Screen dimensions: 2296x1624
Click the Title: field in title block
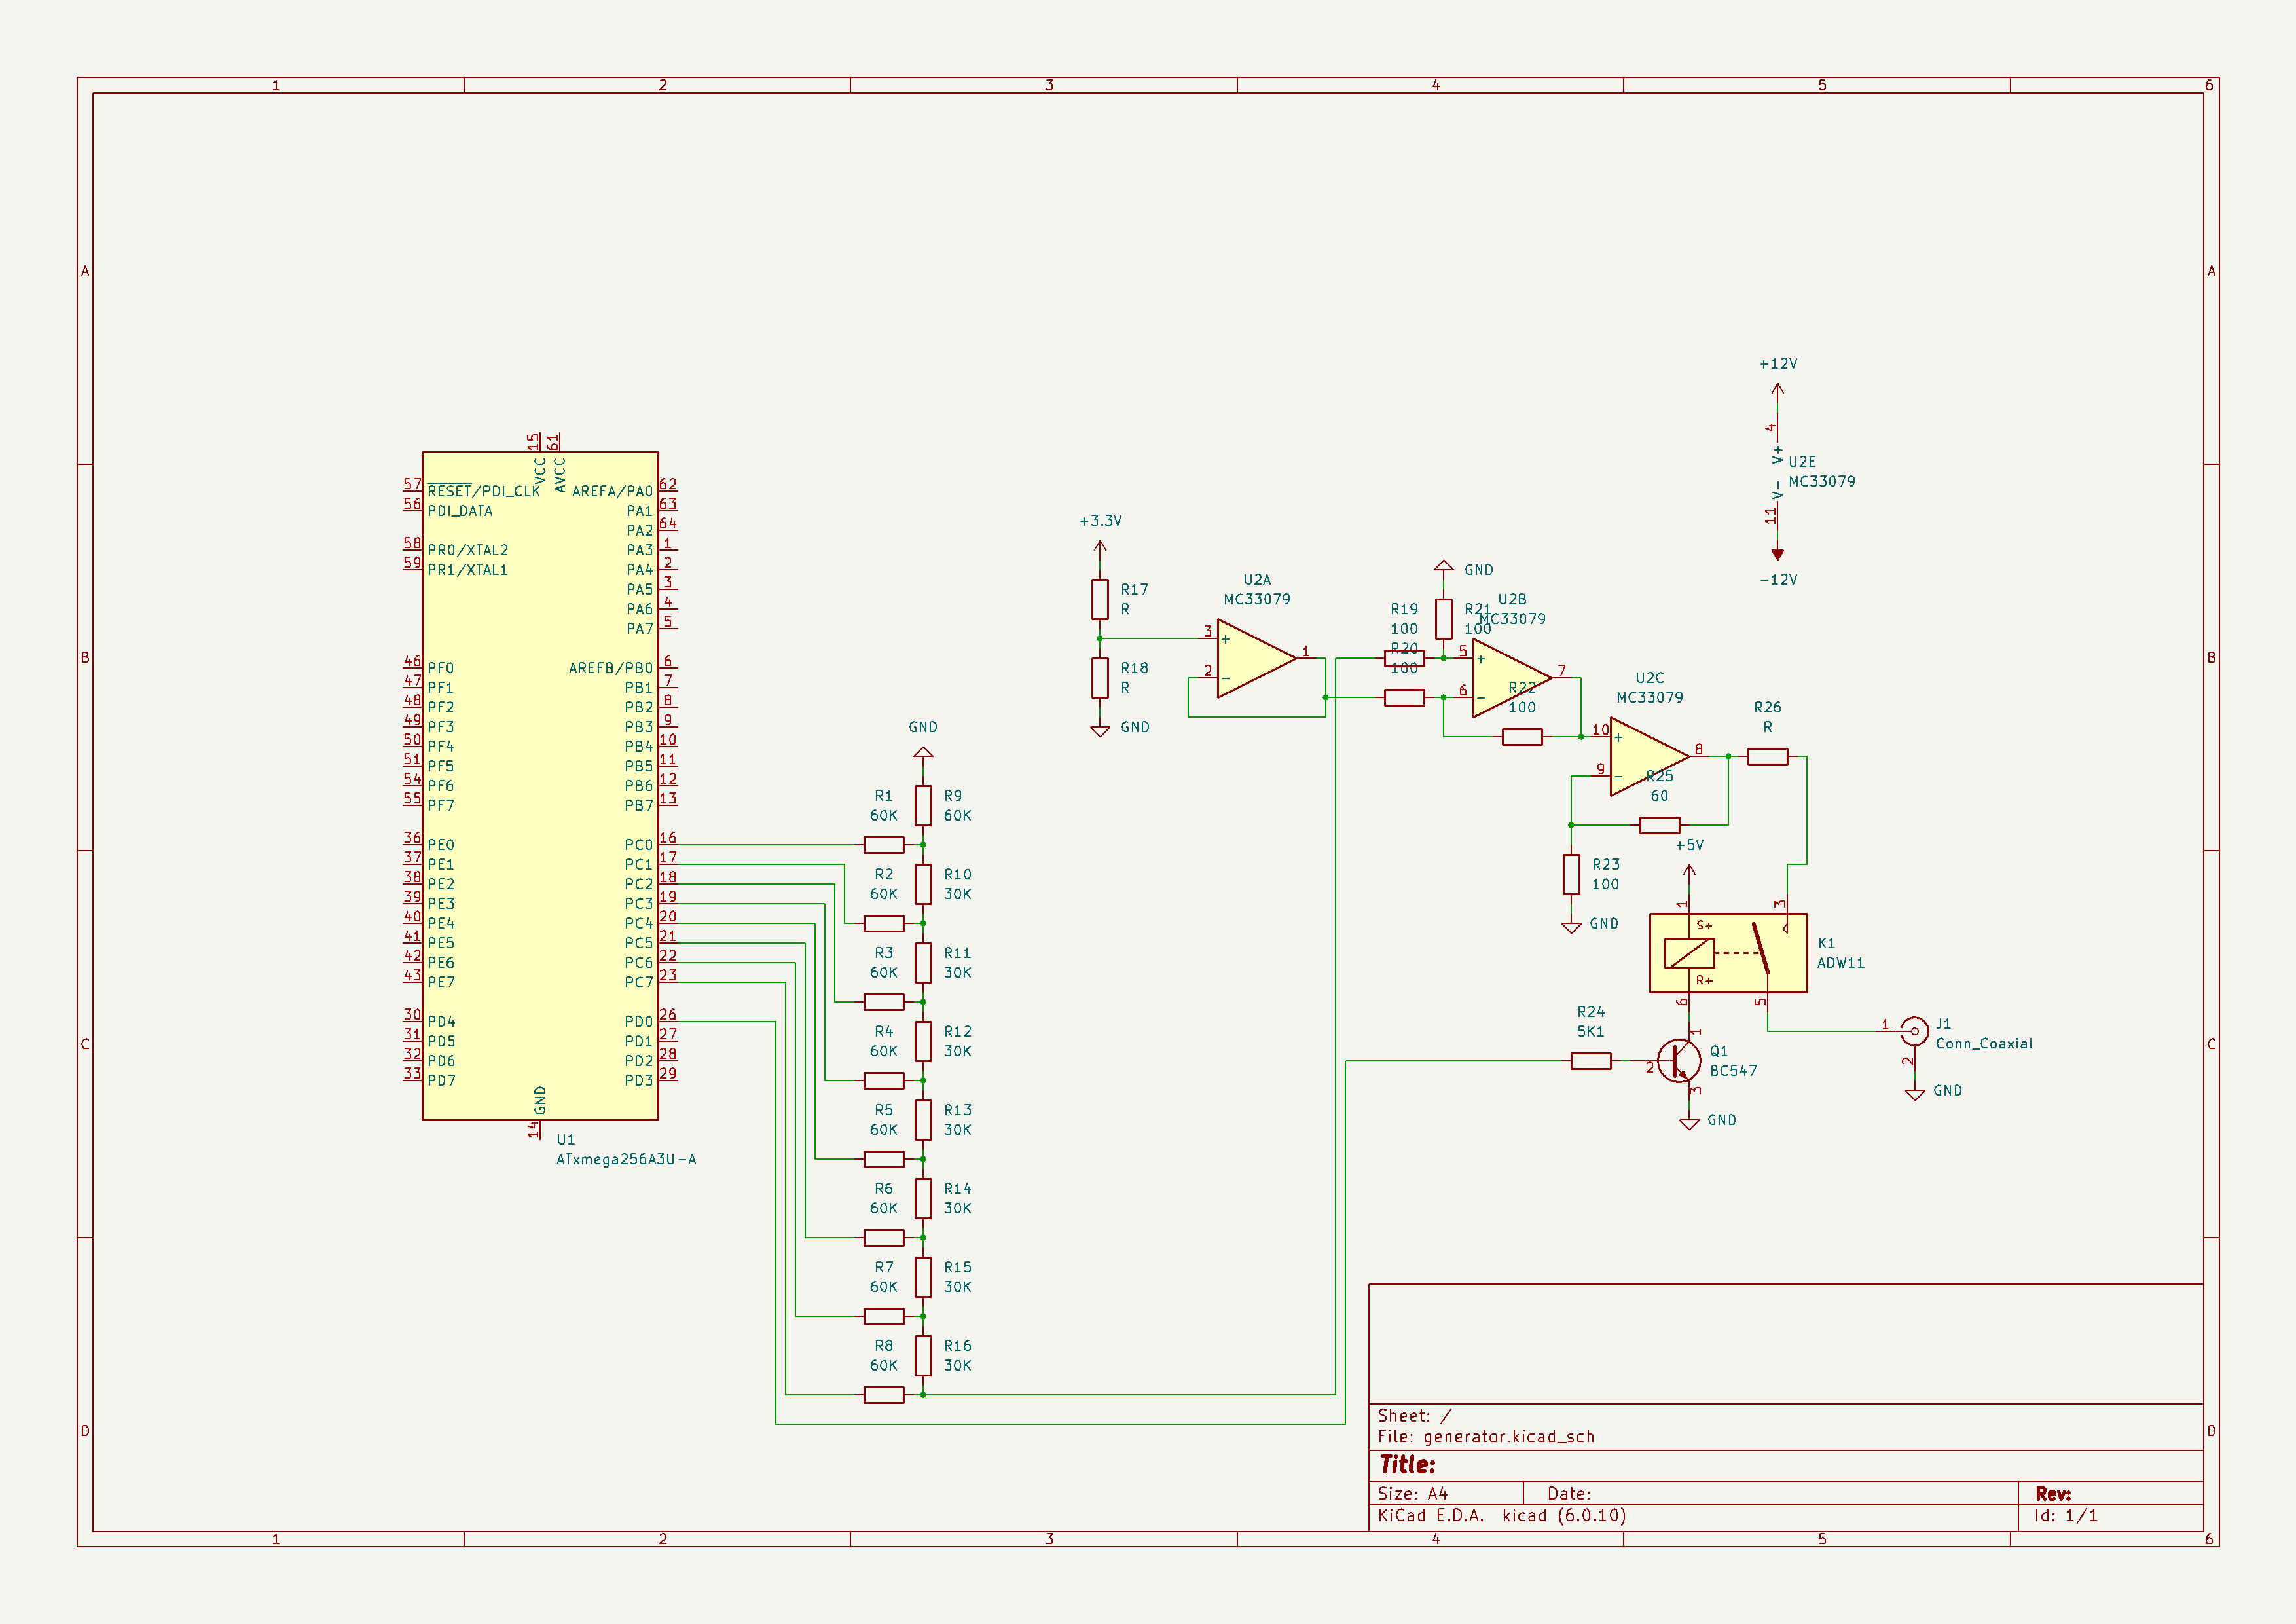(x=1407, y=1465)
